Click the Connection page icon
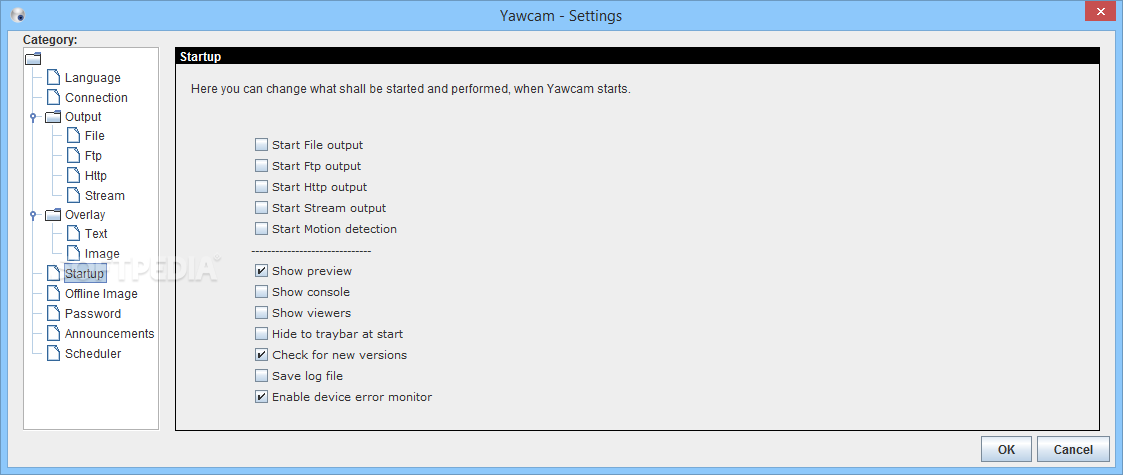This screenshot has height=475, width=1123. tap(53, 97)
